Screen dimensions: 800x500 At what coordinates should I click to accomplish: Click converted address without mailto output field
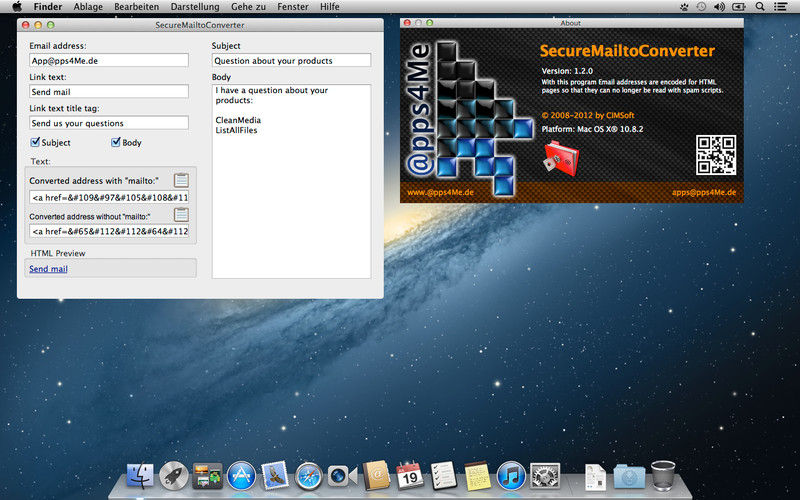coord(109,231)
